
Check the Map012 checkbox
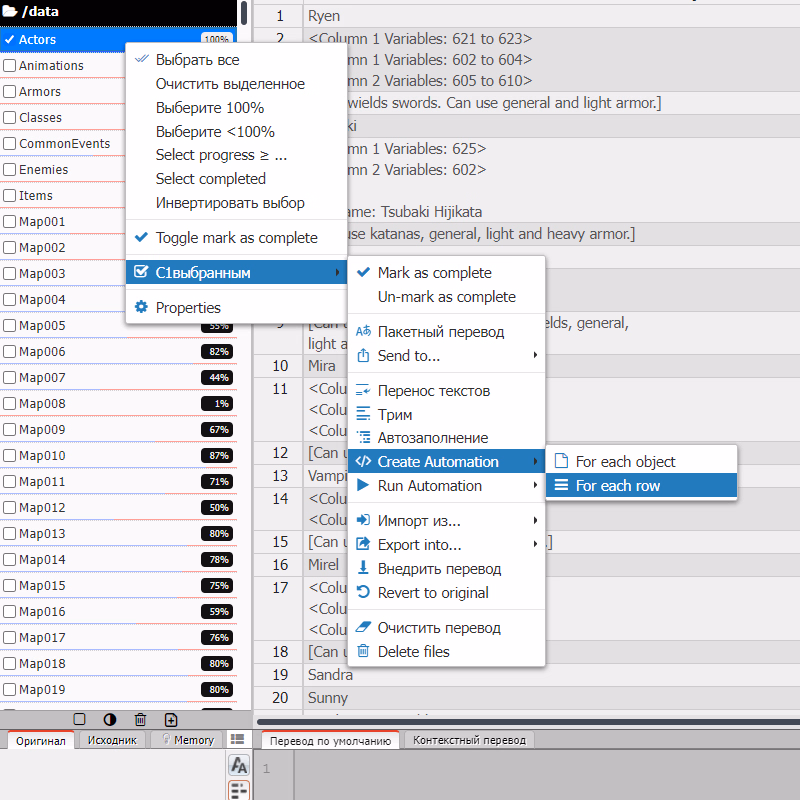coord(10,508)
